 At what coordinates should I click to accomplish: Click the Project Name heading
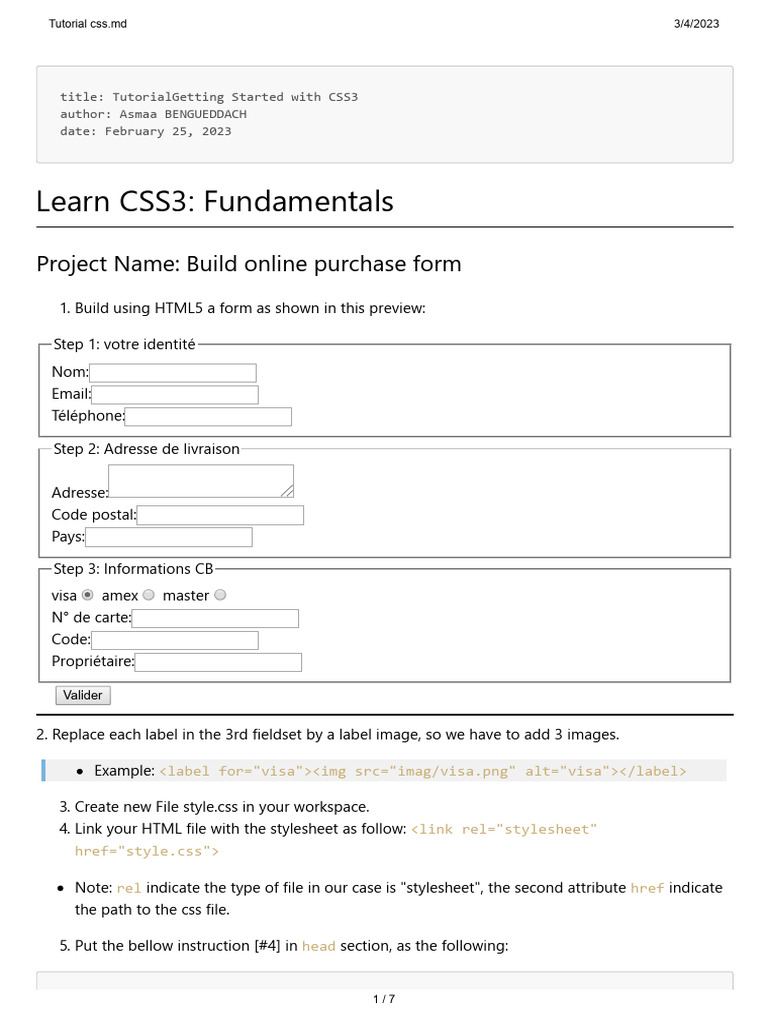pyautogui.click(x=249, y=264)
